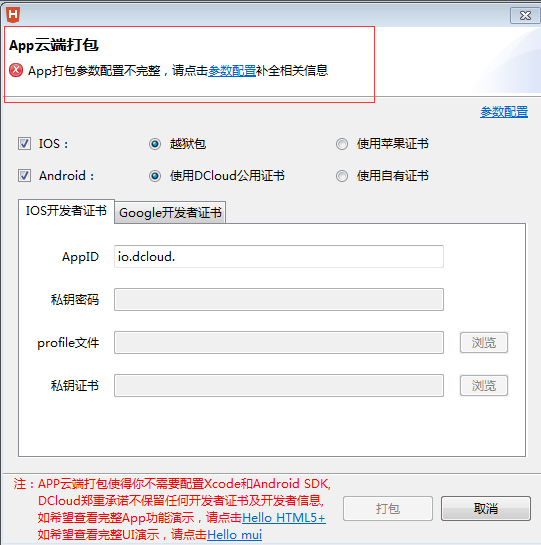The image size is (541, 545).
Task: Click the HBuilder logo icon in title bar
Action: tap(13, 15)
